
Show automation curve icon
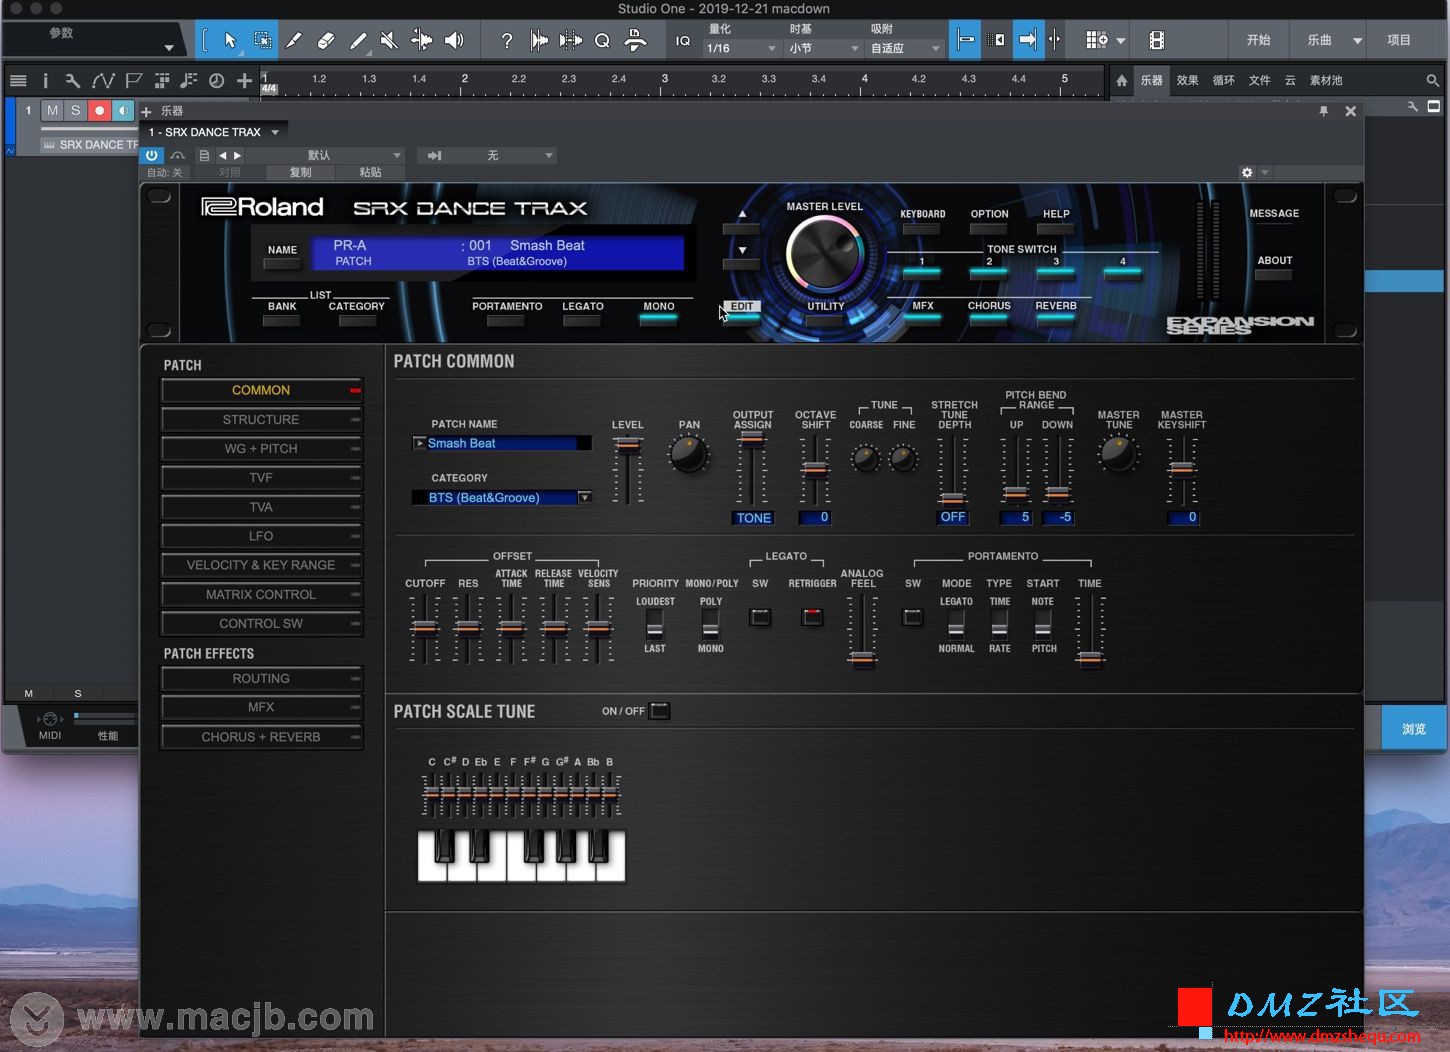(x=103, y=81)
